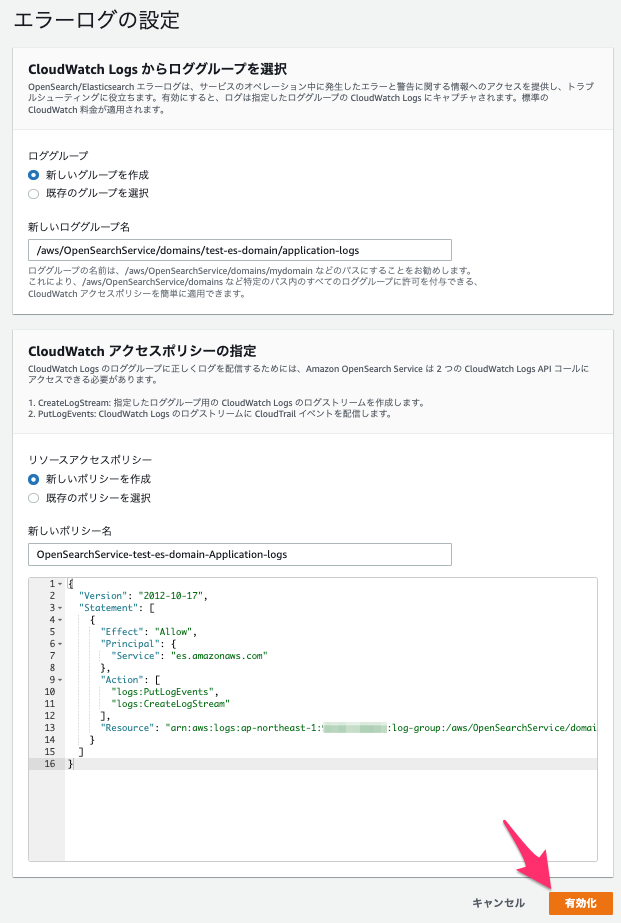Select the 既存のポリシーを選択 radio button
This screenshot has width=621, height=923.
[x=34, y=498]
